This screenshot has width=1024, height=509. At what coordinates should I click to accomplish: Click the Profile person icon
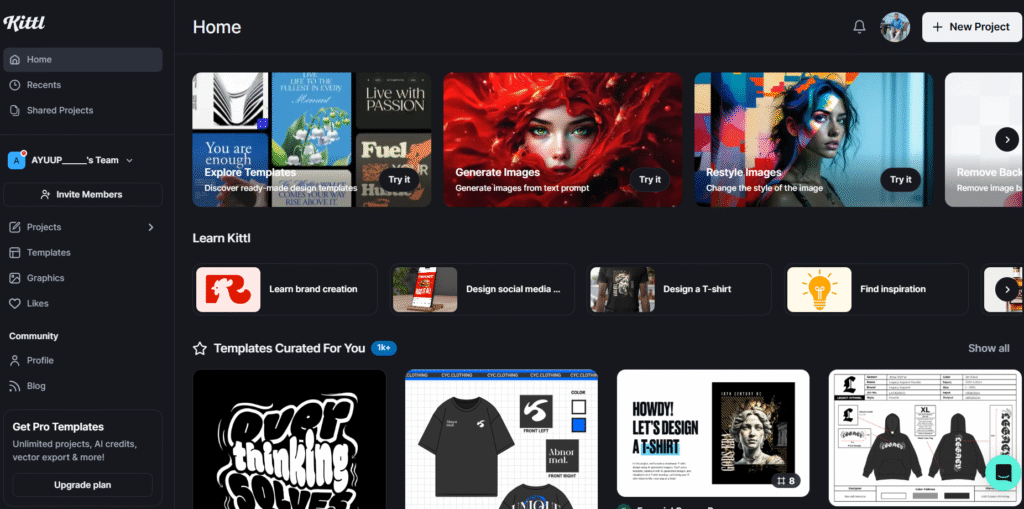click(x=15, y=361)
